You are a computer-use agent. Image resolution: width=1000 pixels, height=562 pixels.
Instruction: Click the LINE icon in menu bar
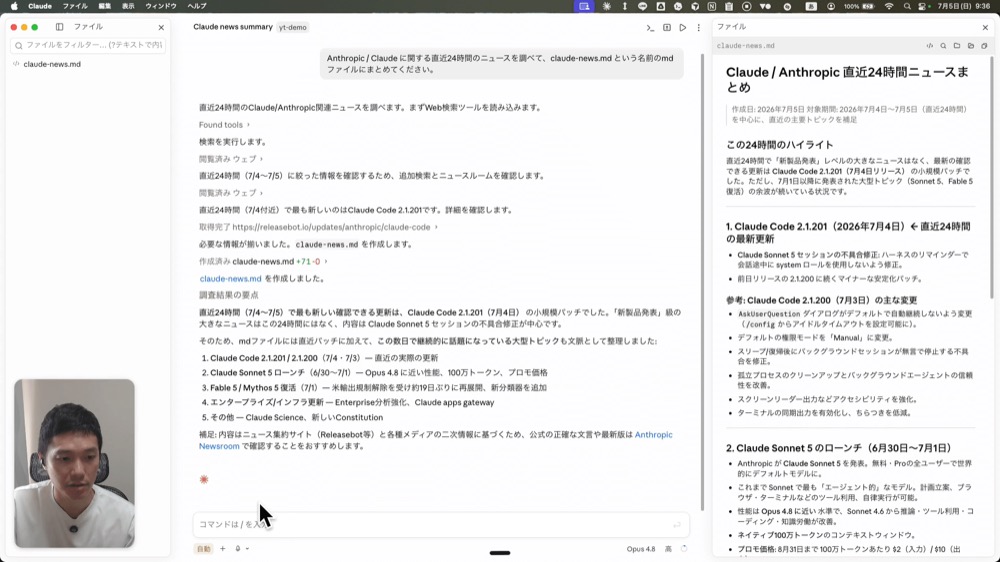(x=642, y=6)
